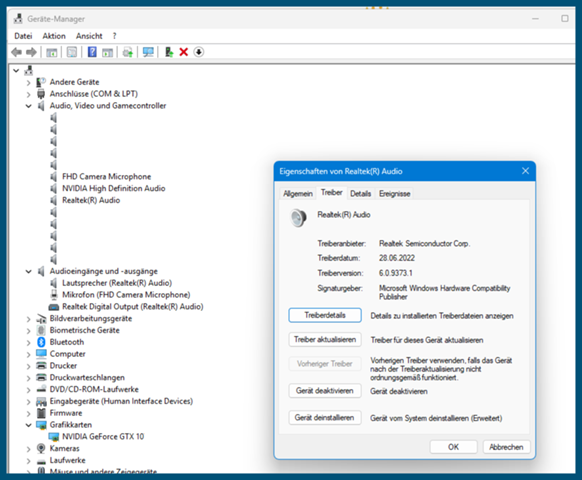
Task: Expand the Bluetooth category
Action: click(29, 343)
